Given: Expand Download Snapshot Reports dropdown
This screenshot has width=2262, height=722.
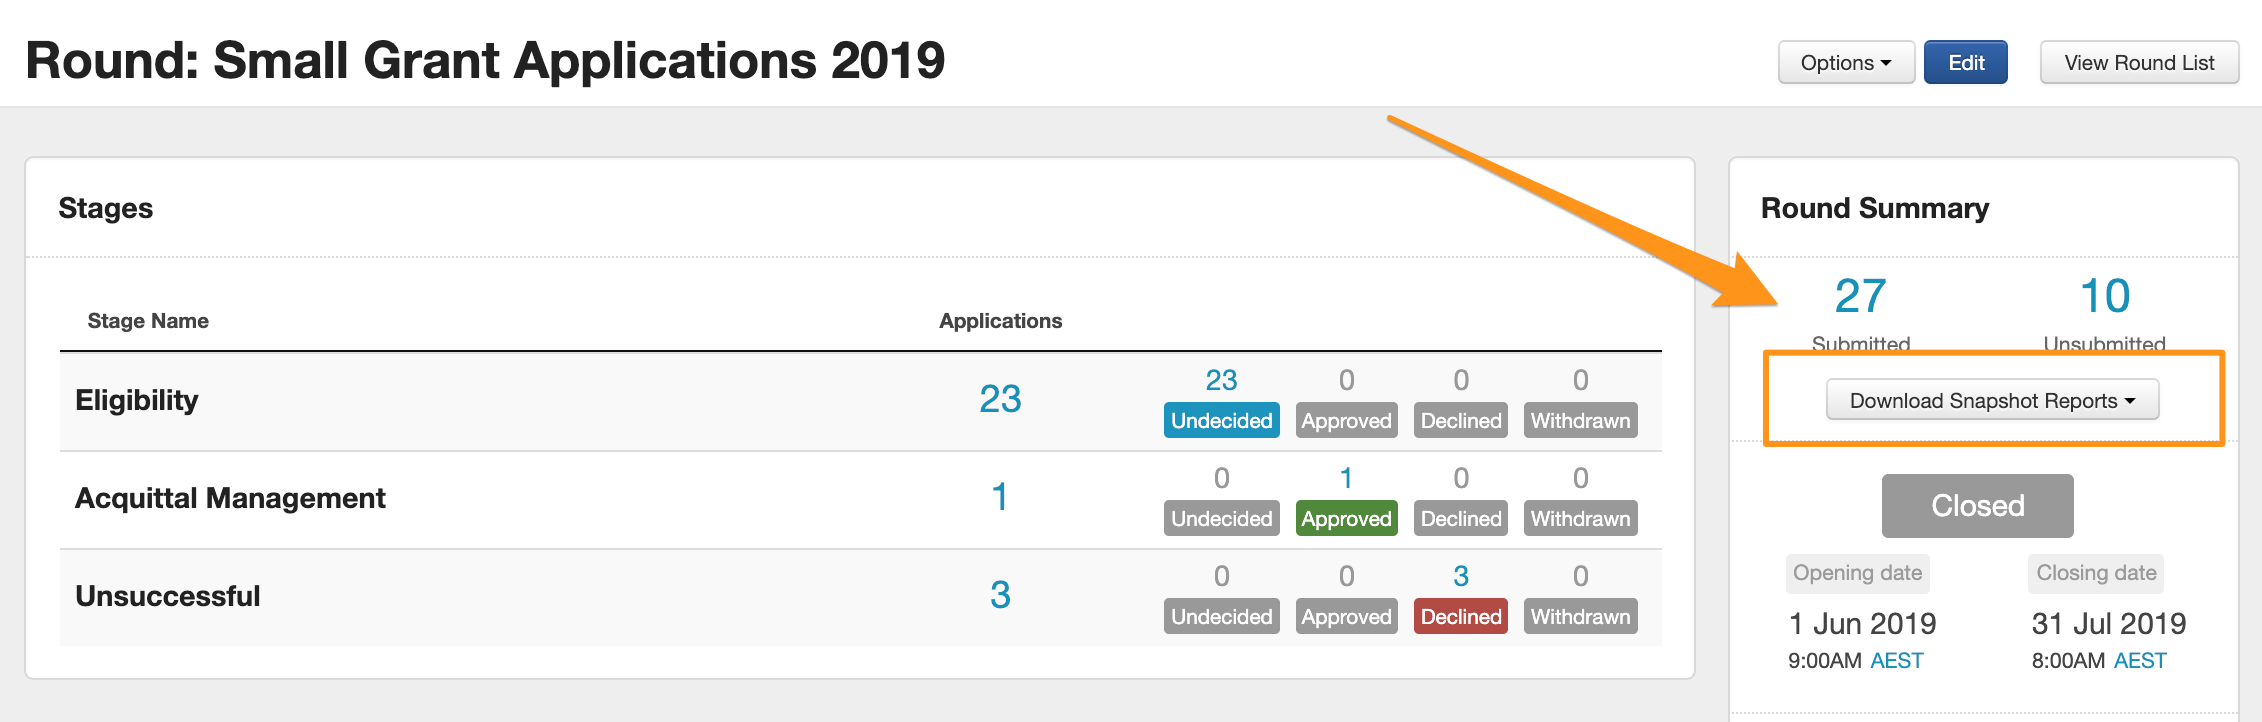Looking at the screenshot, I should [x=1991, y=401].
